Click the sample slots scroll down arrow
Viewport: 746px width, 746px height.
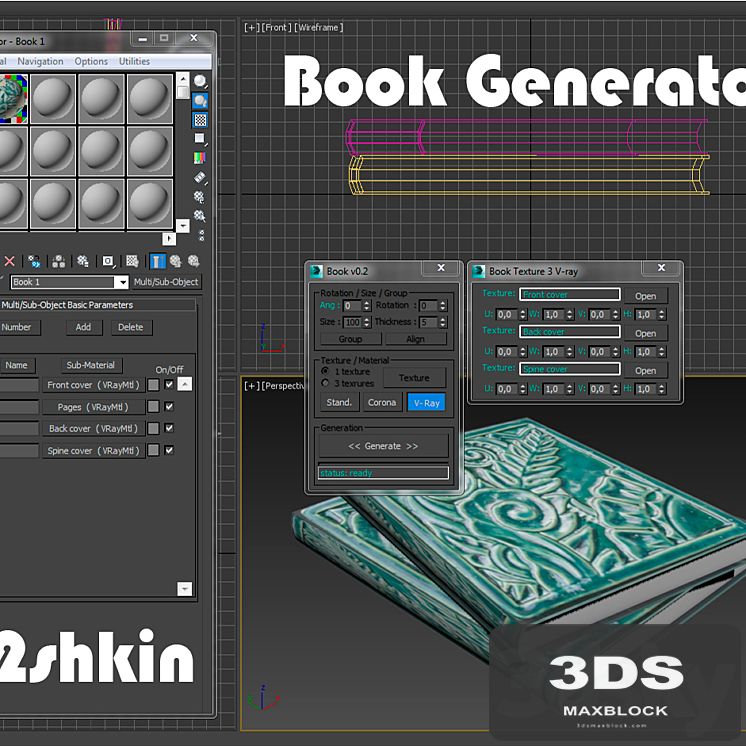[x=183, y=225]
